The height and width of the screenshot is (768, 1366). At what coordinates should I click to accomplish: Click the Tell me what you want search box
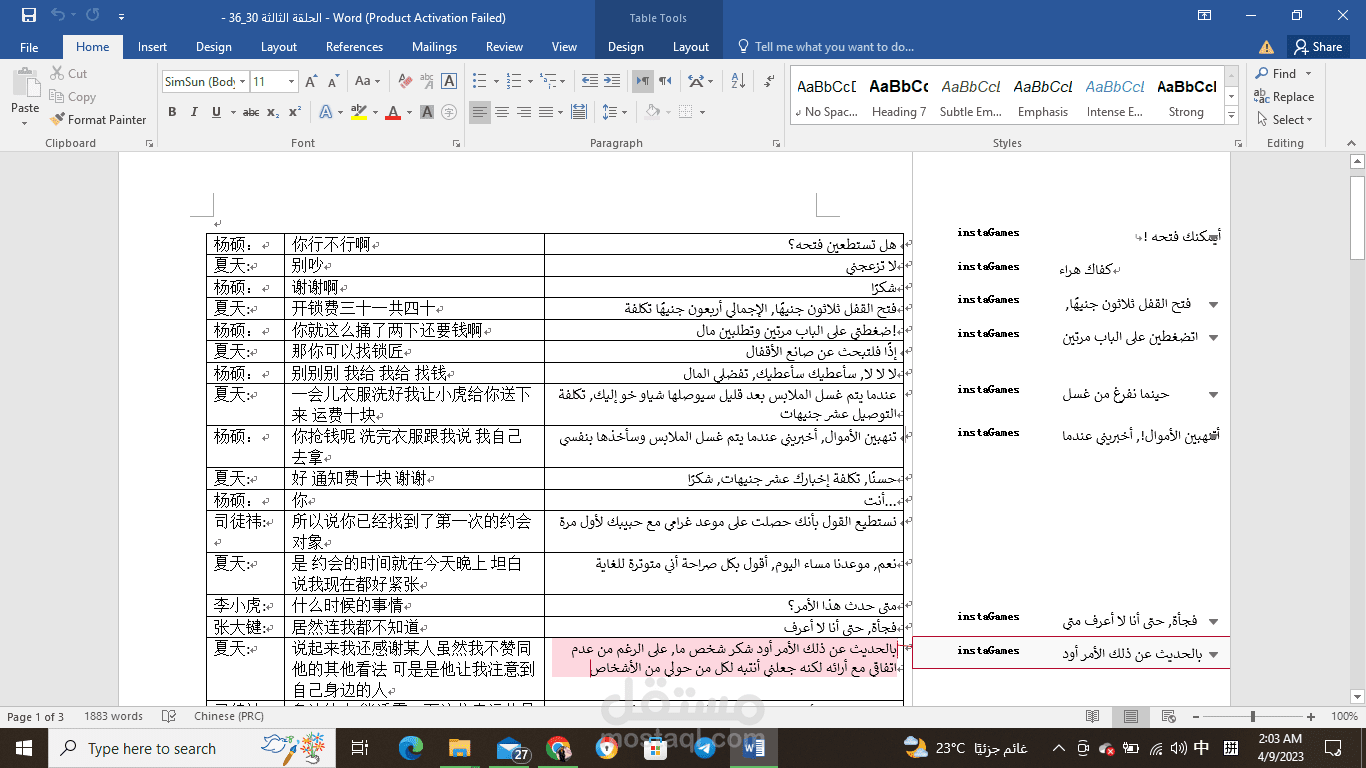click(827, 47)
